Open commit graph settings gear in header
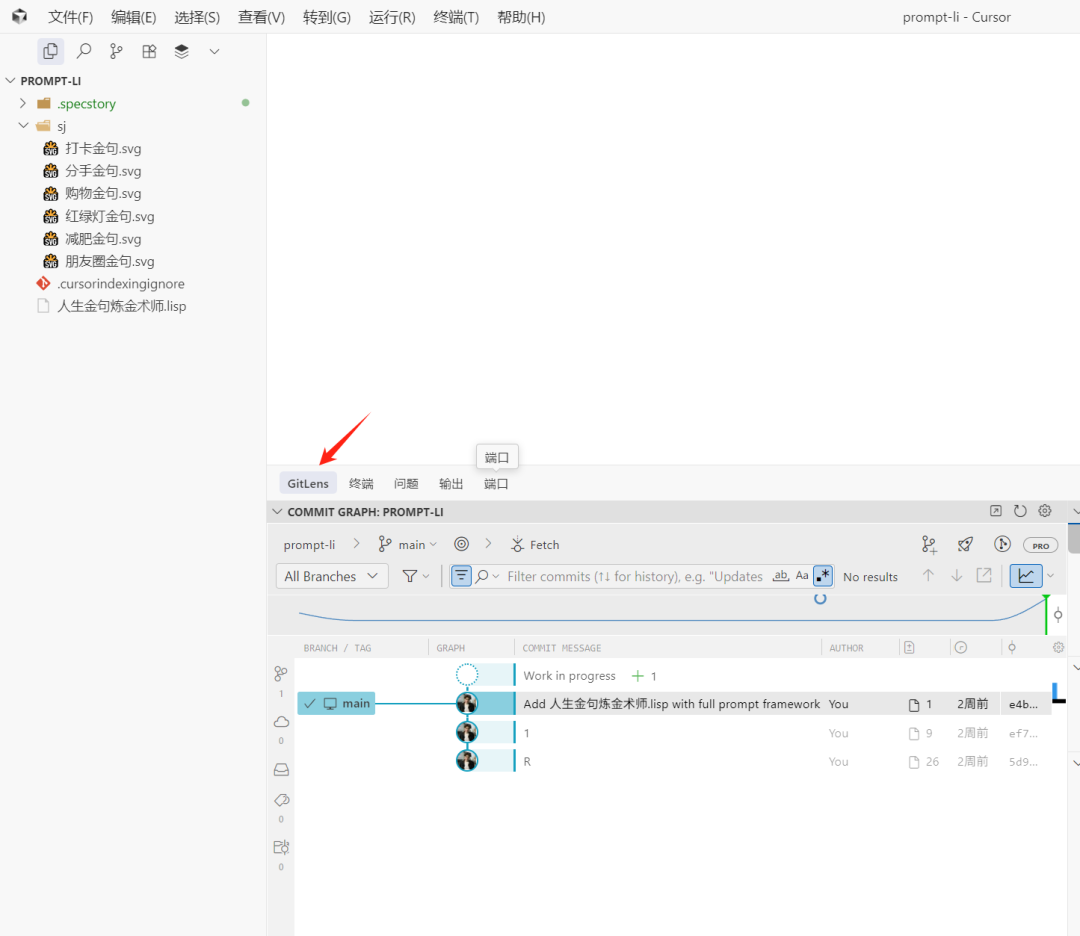The image size is (1080, 936). (x=1045, y=511)
